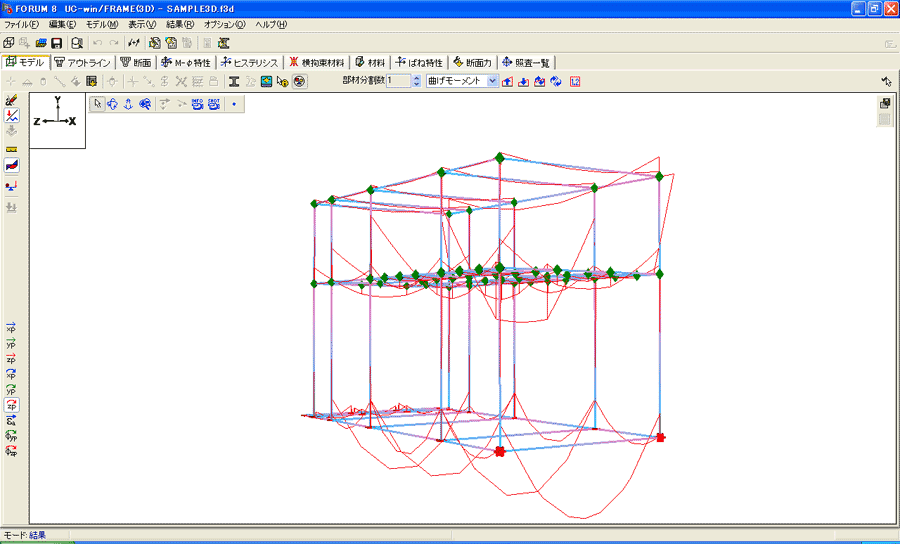Toggle the red φzp curvature button
The image size is (900, 544).
[11, 450]
